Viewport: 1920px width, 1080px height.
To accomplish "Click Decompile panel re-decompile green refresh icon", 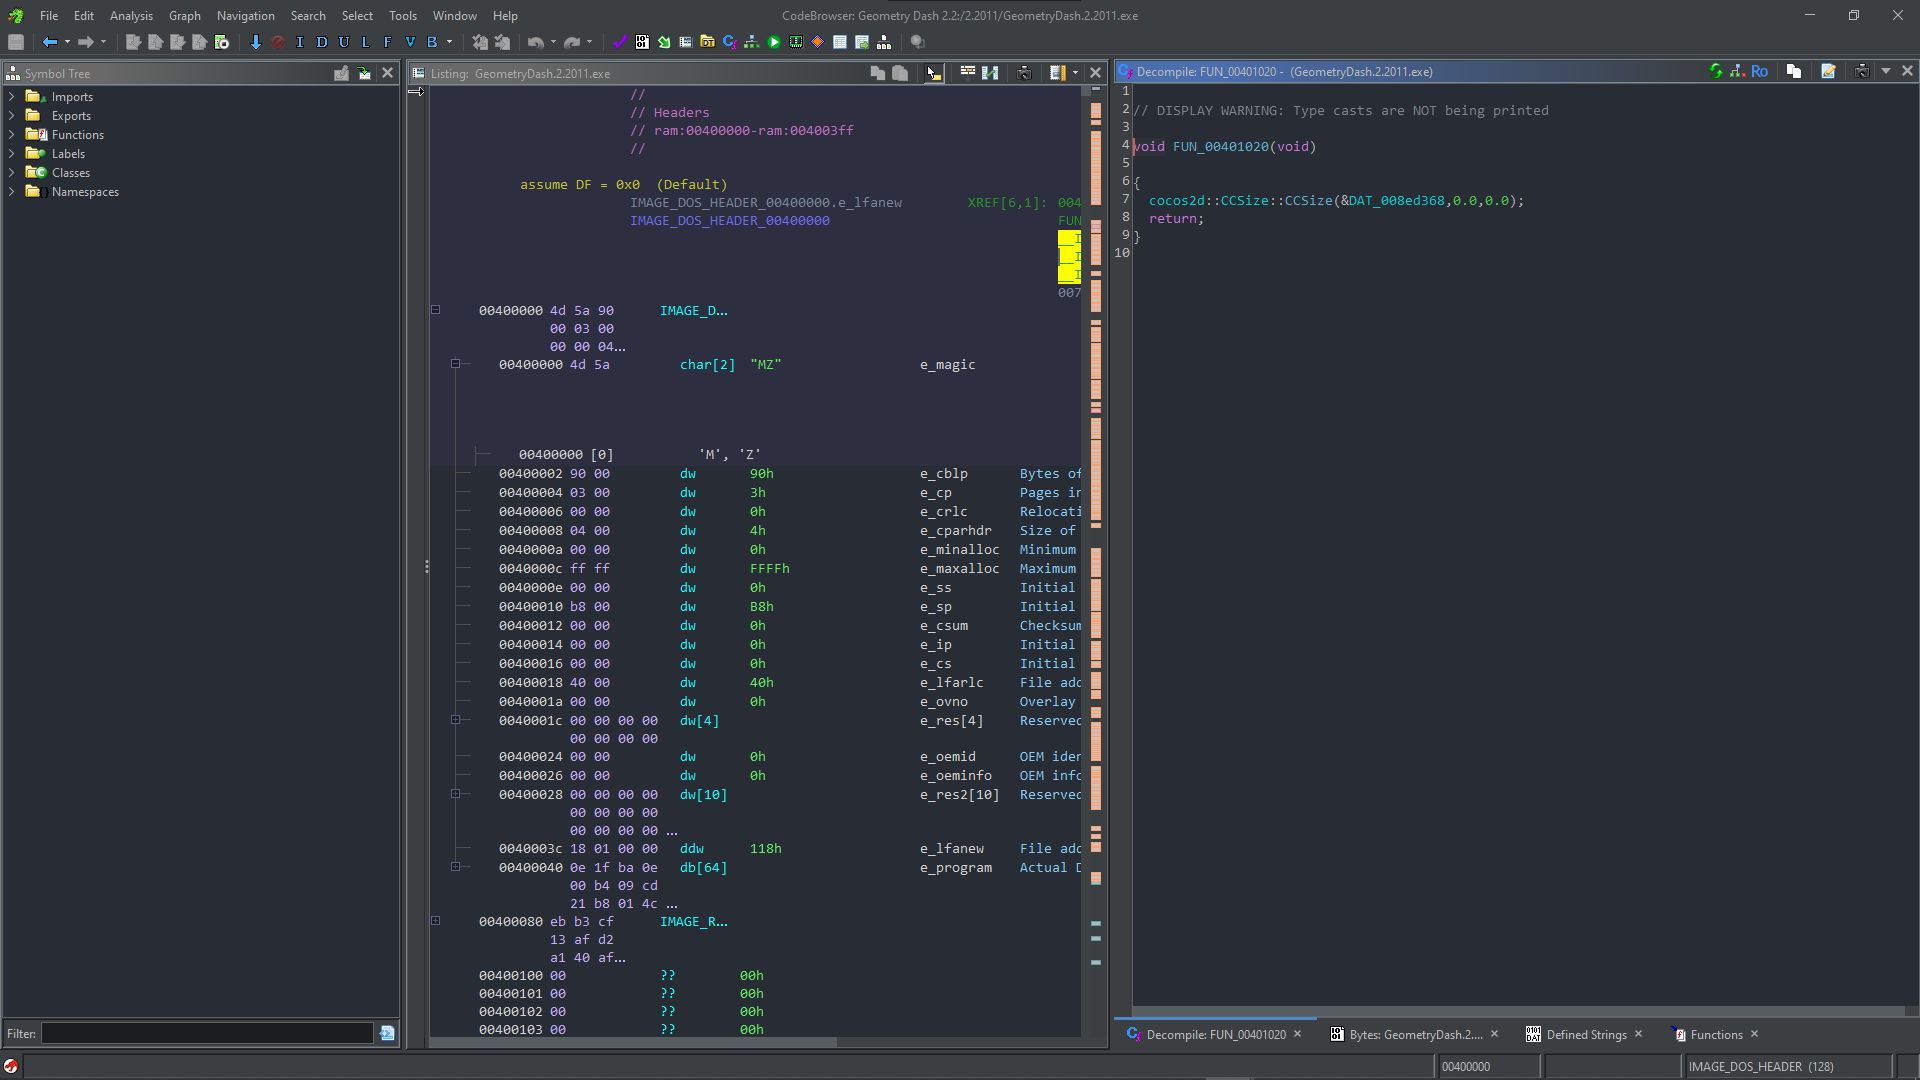I will 1716,71.
